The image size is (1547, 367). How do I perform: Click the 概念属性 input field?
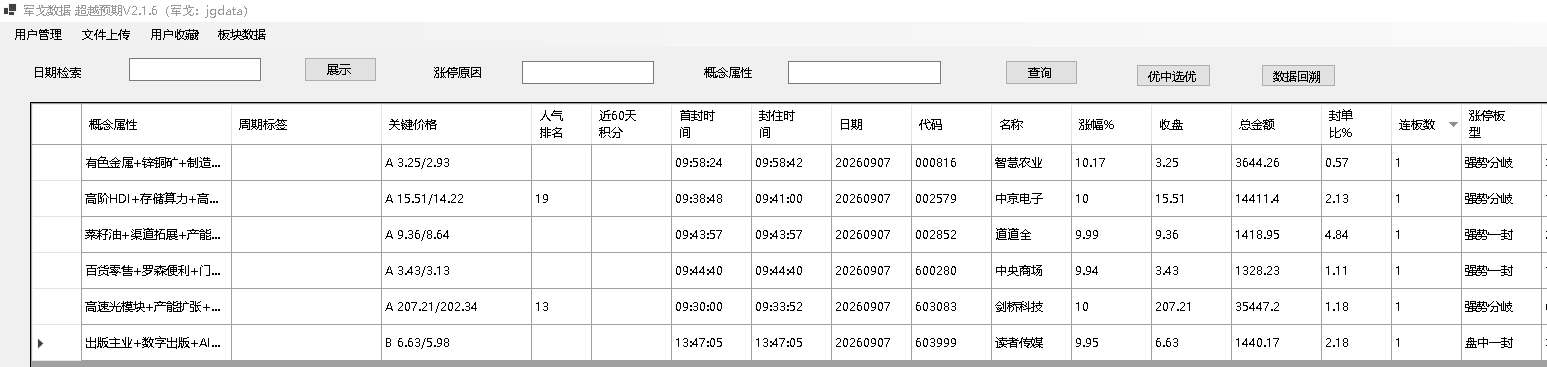coord(864,72)
